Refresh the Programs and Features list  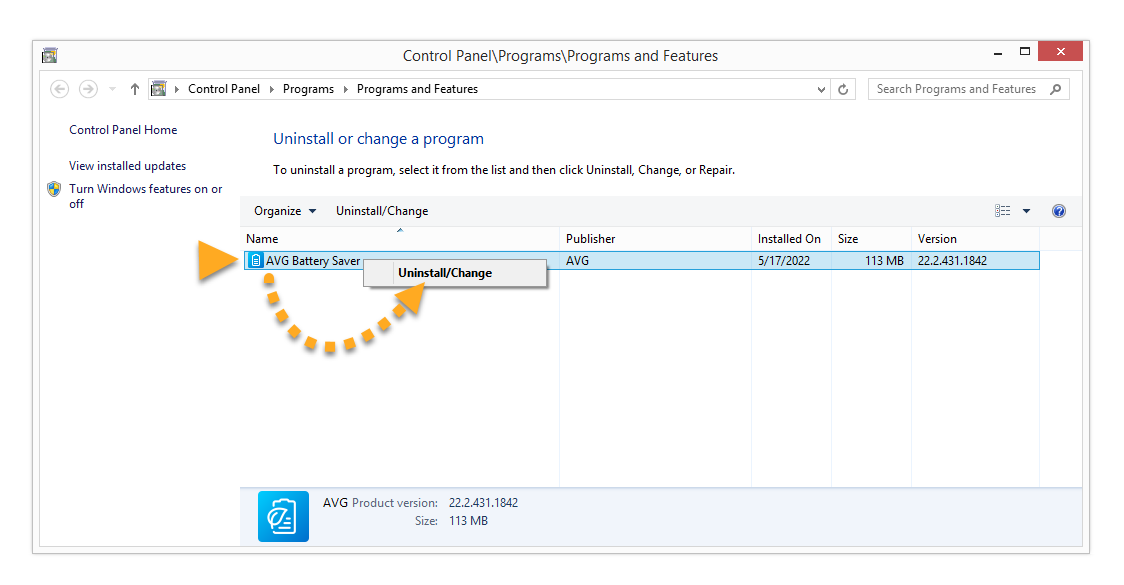pos(844,89)
